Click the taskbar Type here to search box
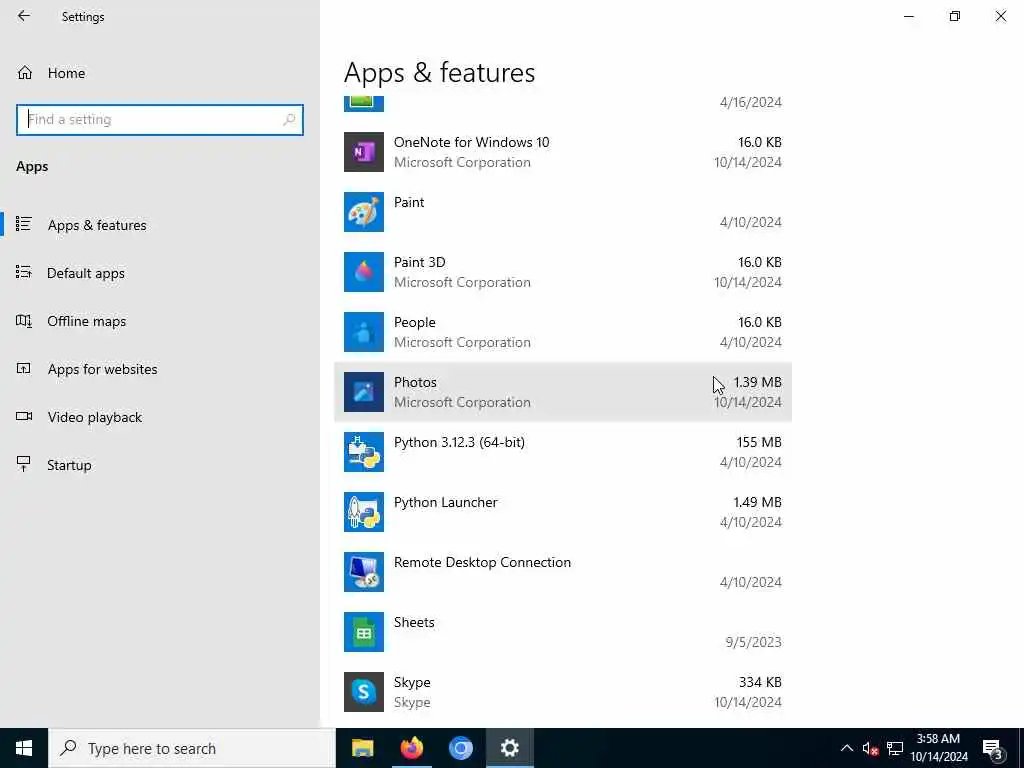 tap(191, 748)
